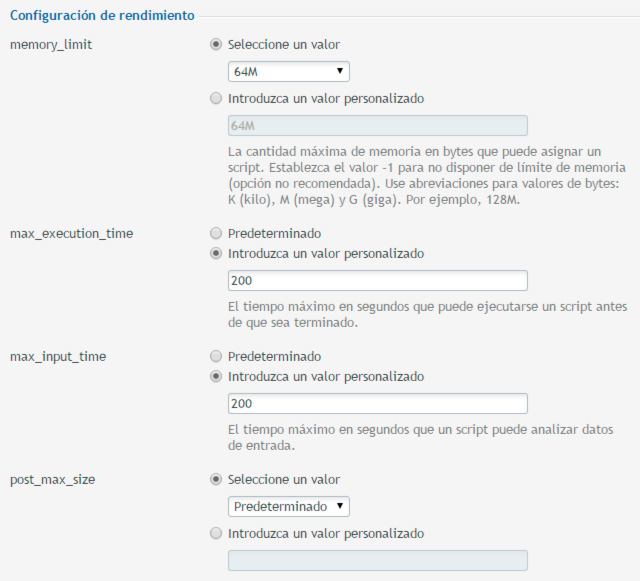640x581 pixels.
Task: Click the post_max_size setting label
Action: (x=52, y=480)
